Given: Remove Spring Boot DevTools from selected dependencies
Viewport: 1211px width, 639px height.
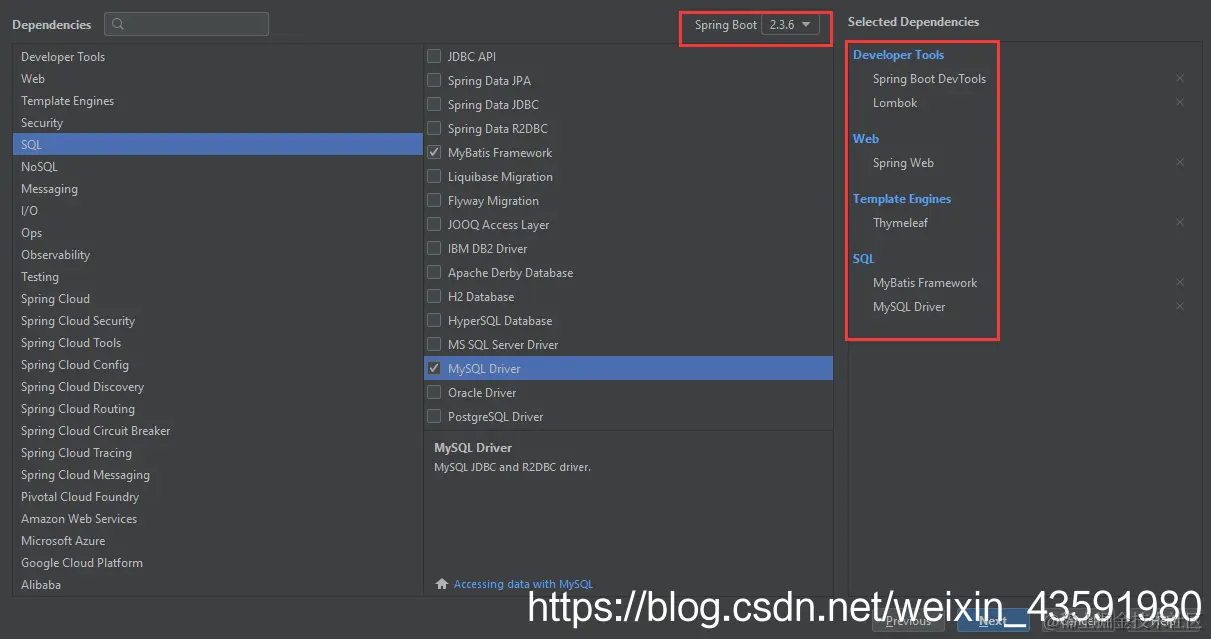Looking at the screenshot, I should coord(1180,78).
